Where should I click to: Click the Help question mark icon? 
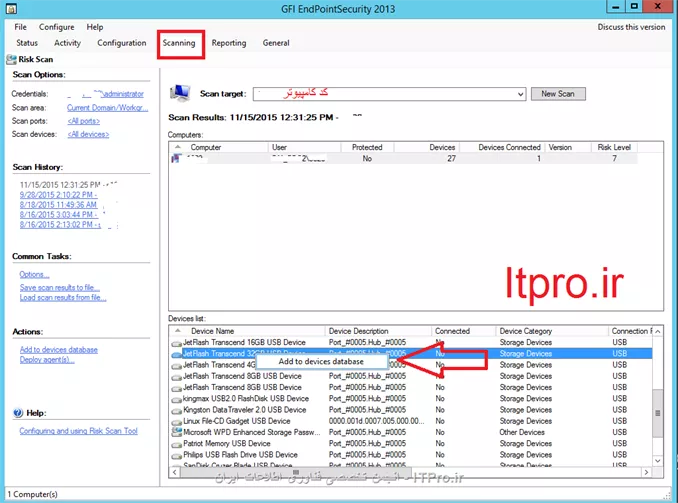pyautogui.click(x=18, y=413)
